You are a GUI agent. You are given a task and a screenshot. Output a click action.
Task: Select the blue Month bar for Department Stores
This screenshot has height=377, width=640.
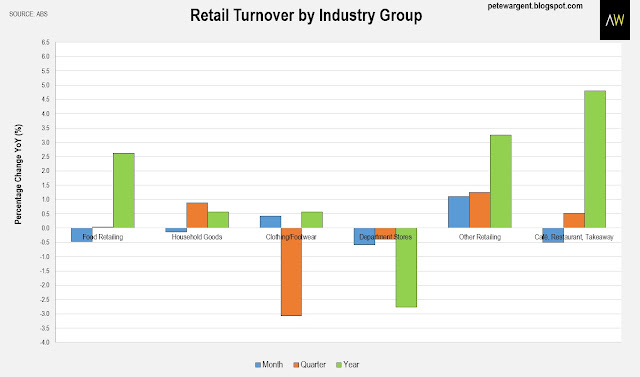pos(364,236)
